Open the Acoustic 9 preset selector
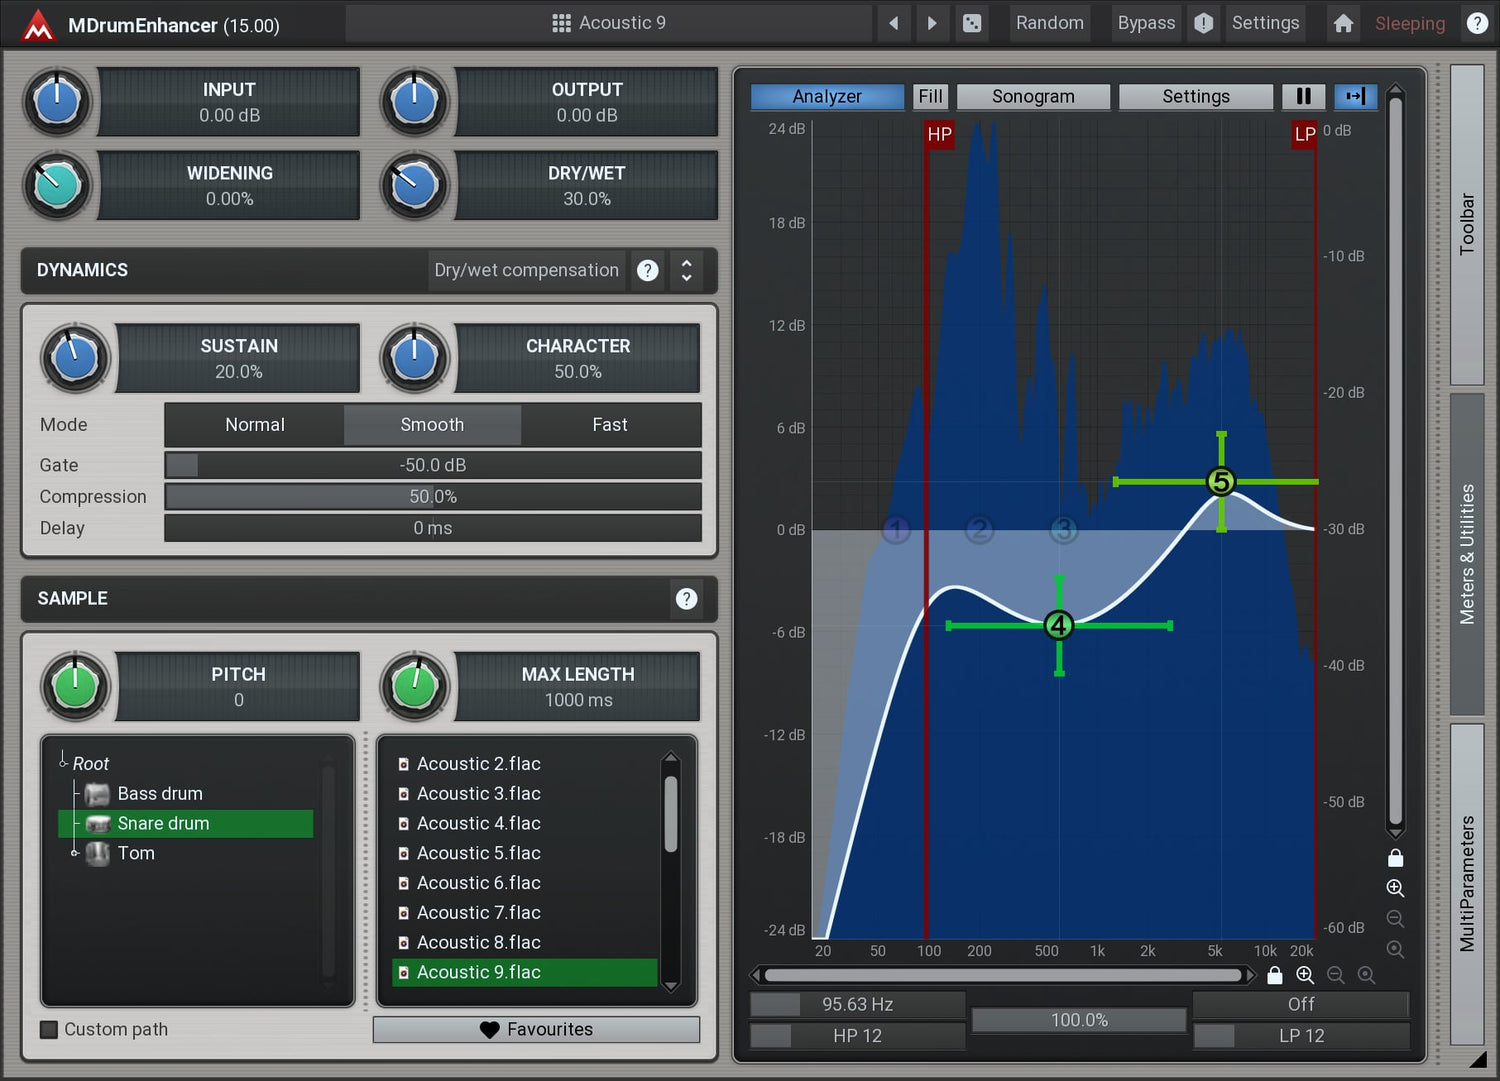This screenshot has height=1081, width=1500. 608,23
